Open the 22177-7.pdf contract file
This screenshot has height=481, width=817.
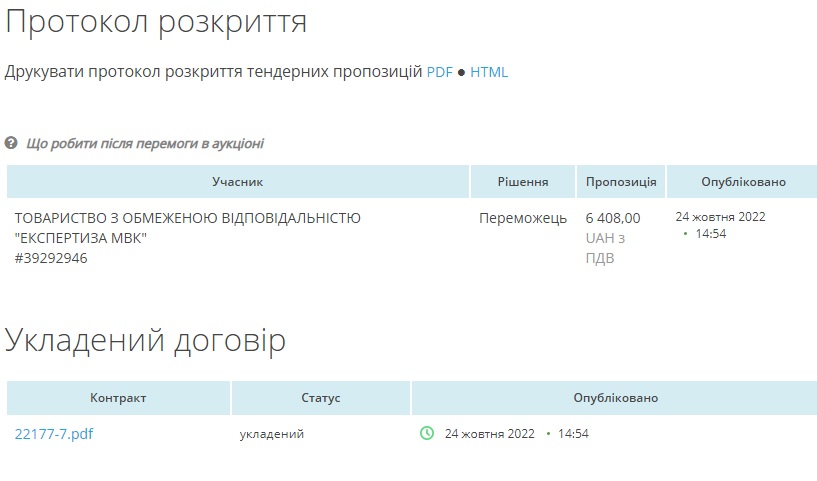54,434
